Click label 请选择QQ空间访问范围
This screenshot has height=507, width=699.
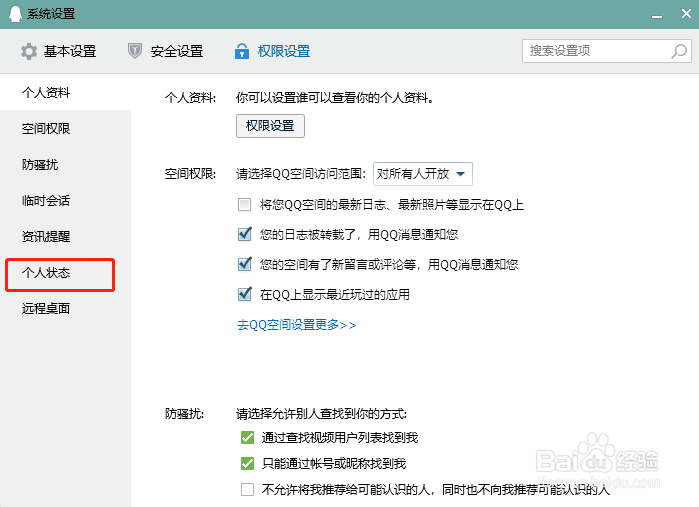[x=301, y=173]
